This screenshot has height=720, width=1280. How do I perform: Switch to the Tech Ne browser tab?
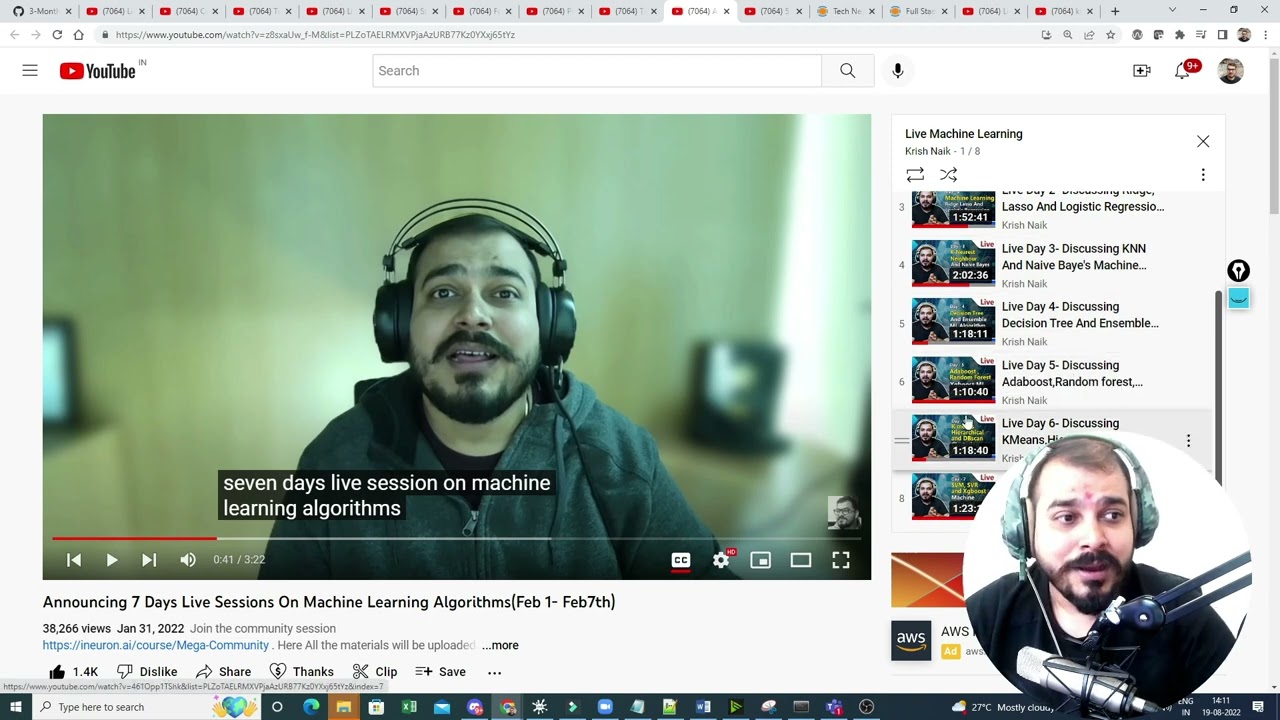click(x=846, y=11)
